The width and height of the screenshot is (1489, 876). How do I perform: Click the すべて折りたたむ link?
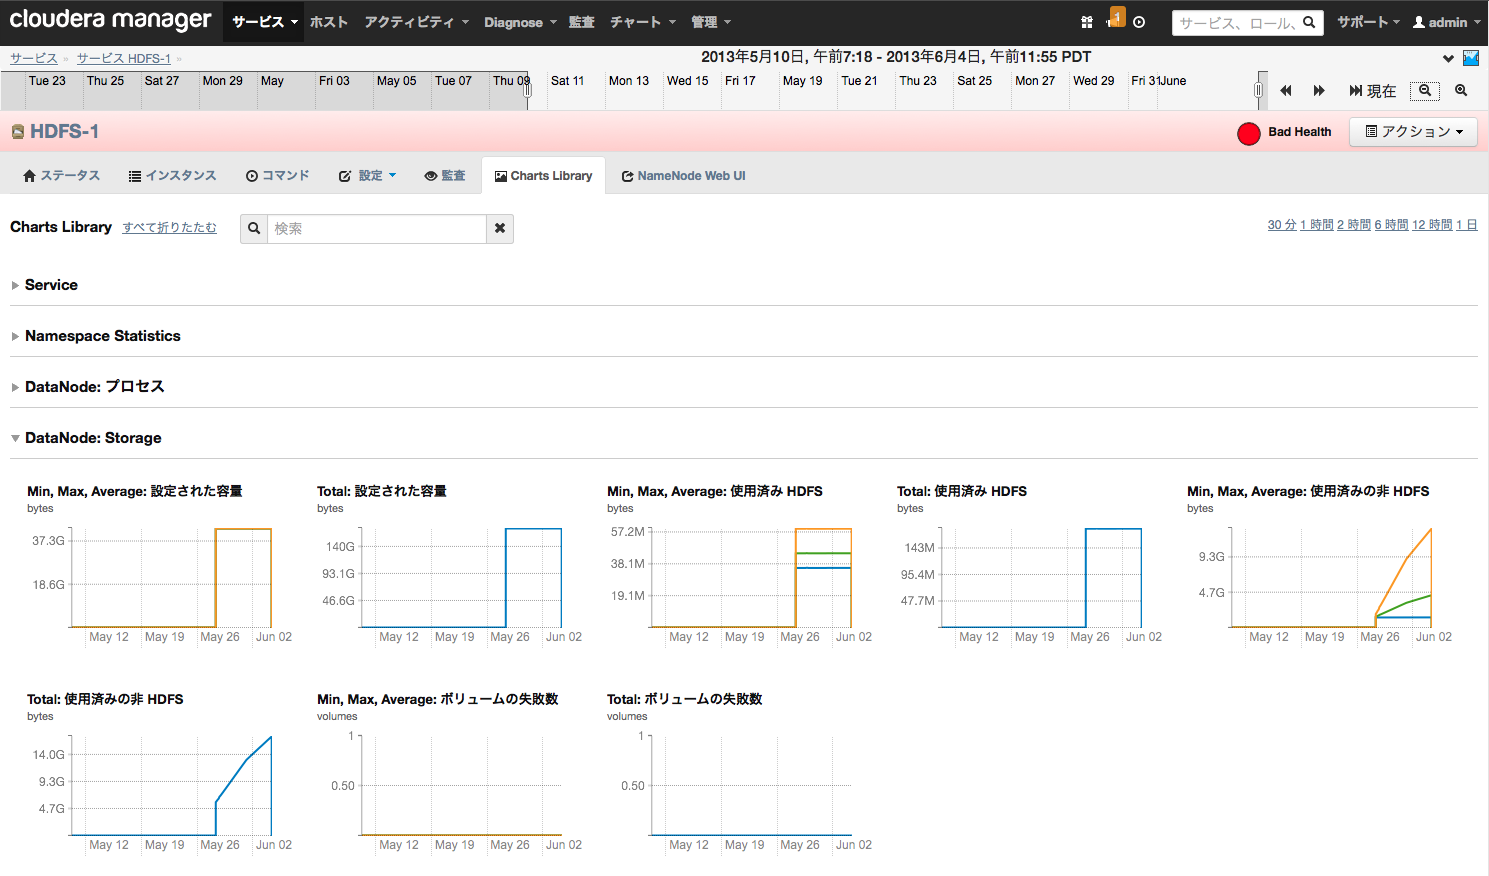[169, 228]
